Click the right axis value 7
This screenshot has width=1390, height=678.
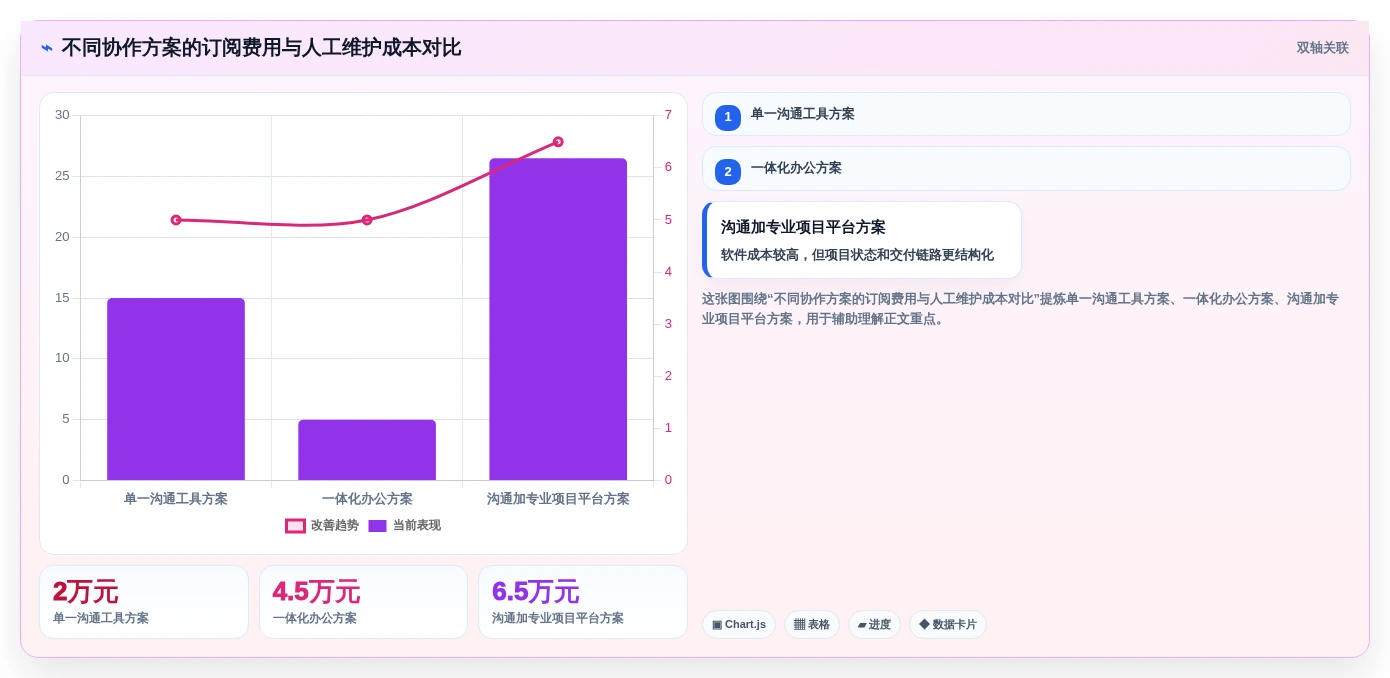coord(668,115)
